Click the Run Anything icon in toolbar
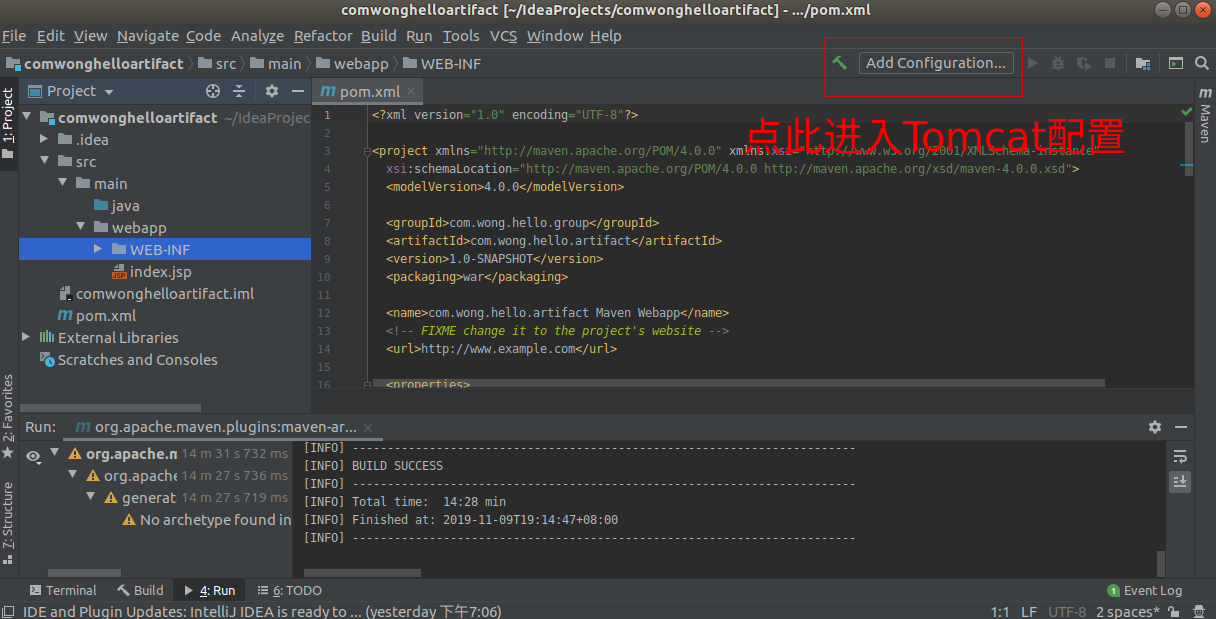This screenshot has height=619, width=1216. tap(1176, 63)
